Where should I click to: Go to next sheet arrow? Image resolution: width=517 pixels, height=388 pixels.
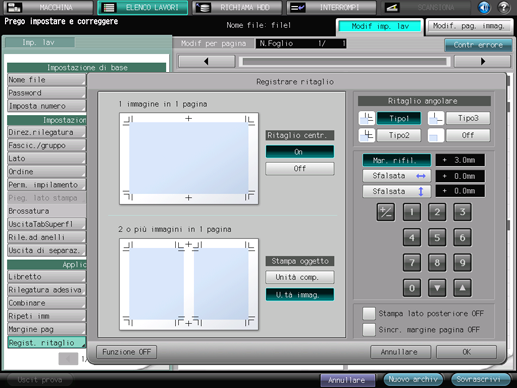click(482, 61)
